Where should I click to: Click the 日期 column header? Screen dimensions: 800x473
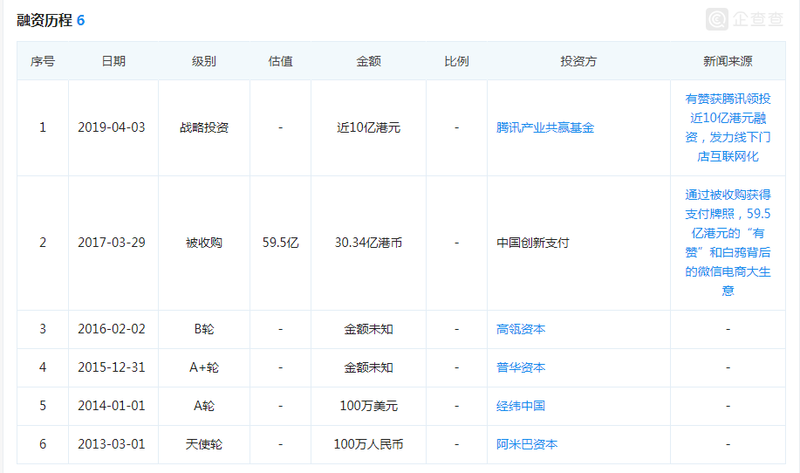coord(113,61)
